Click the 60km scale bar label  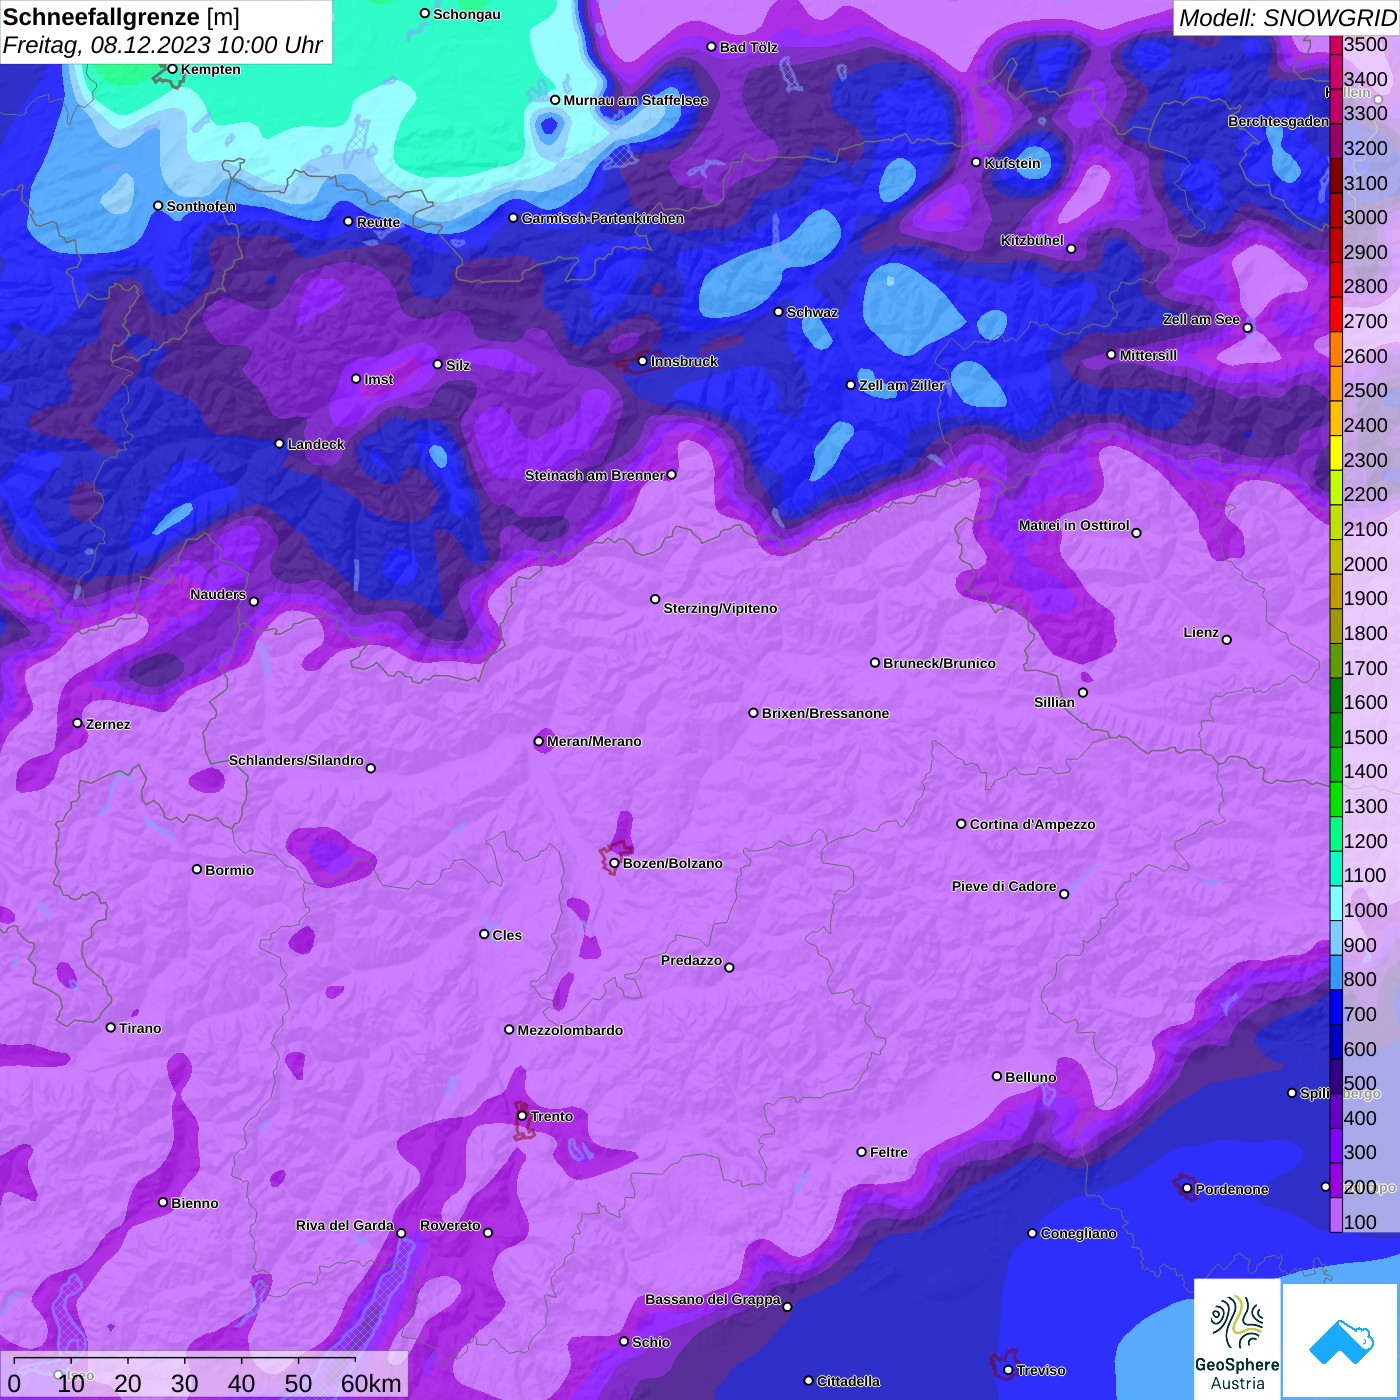click(x=371, y=1383)
